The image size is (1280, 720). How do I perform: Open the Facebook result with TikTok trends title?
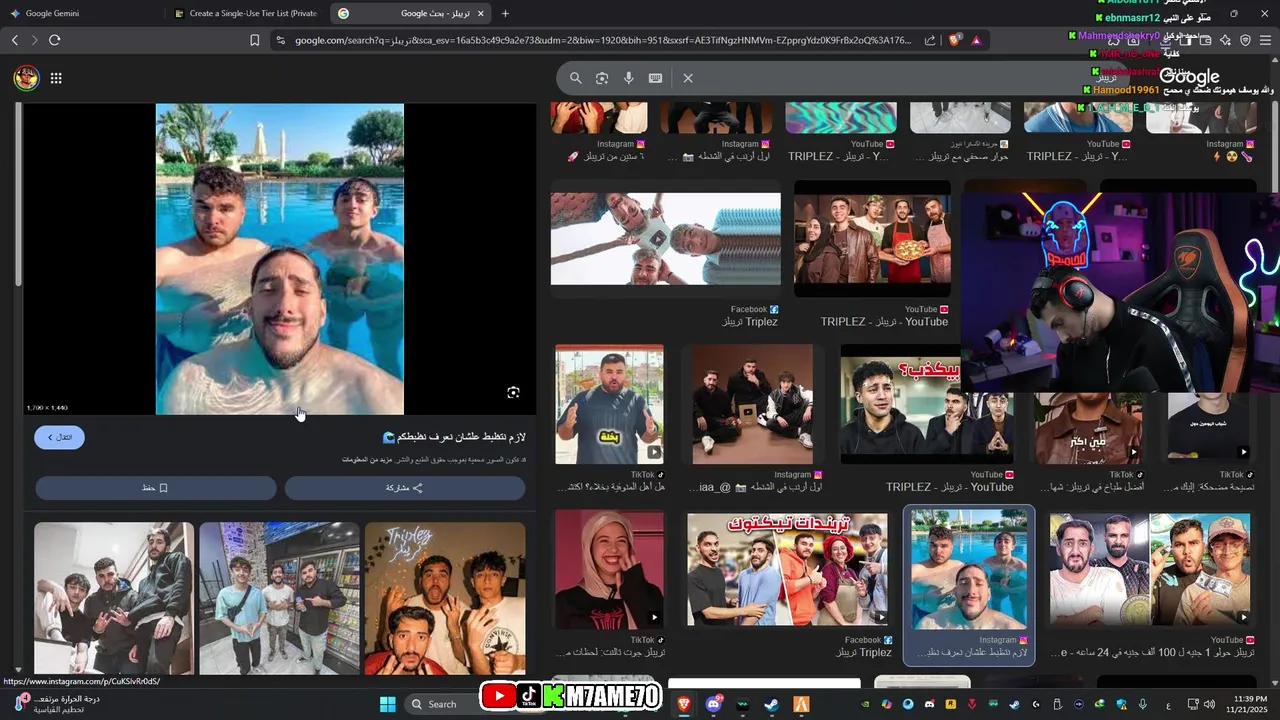pos(787,568)
